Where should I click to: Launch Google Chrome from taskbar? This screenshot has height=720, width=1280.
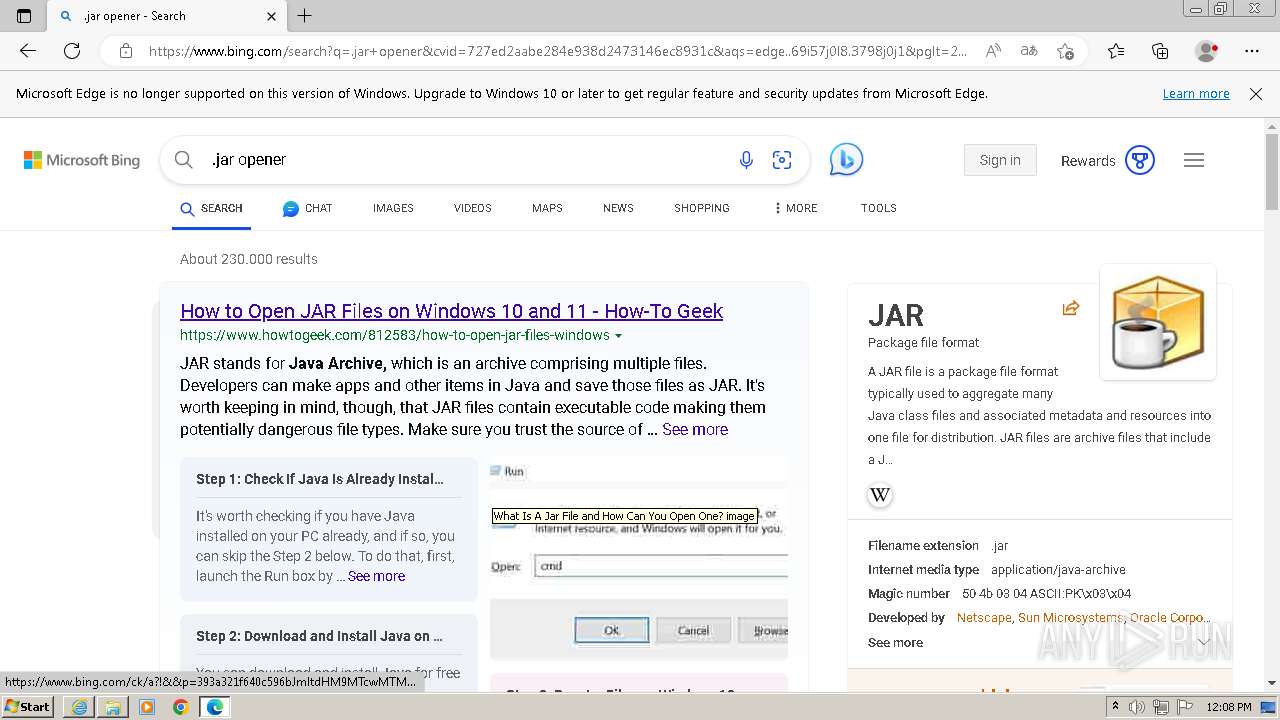[x=181, y=707]
